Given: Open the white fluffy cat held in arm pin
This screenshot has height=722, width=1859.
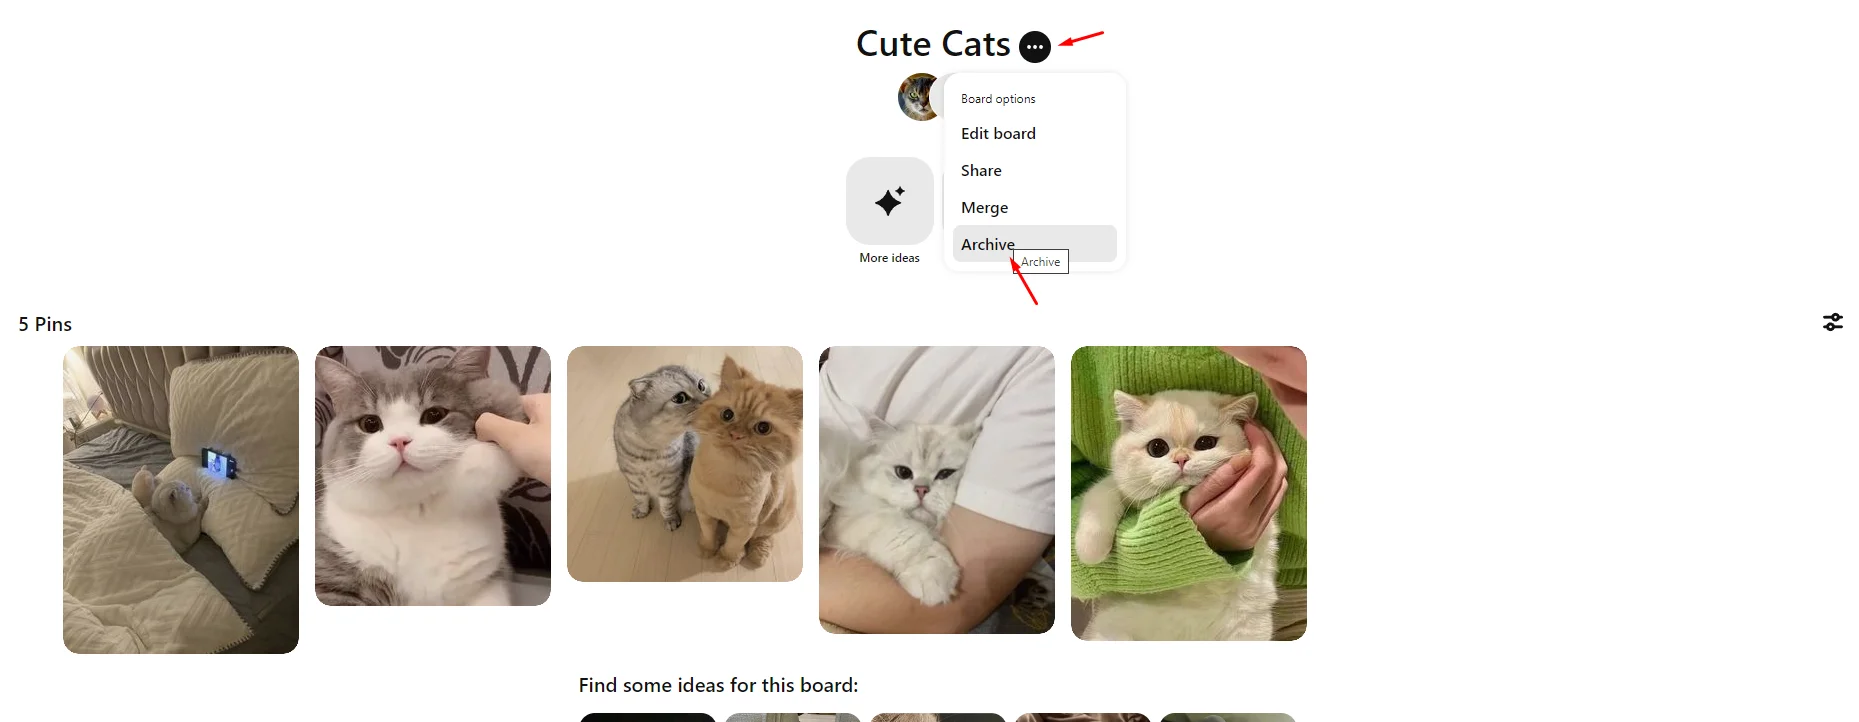Looking at the screenshot, I should [937, 490].
